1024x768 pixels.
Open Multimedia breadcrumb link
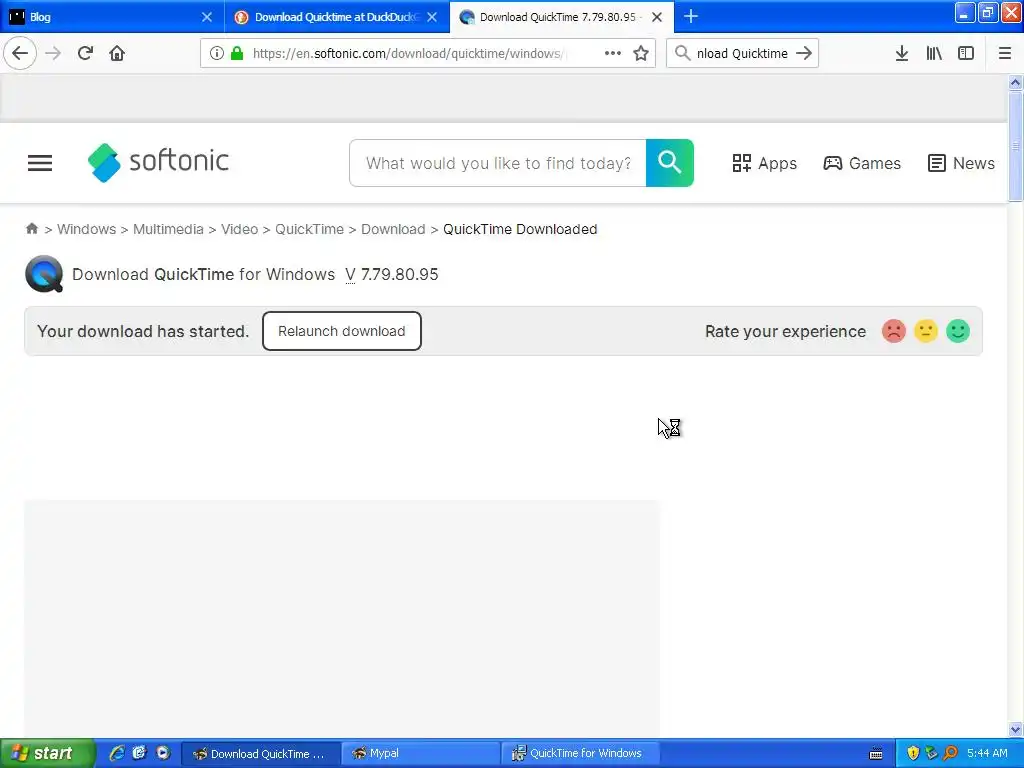[168, 229]
